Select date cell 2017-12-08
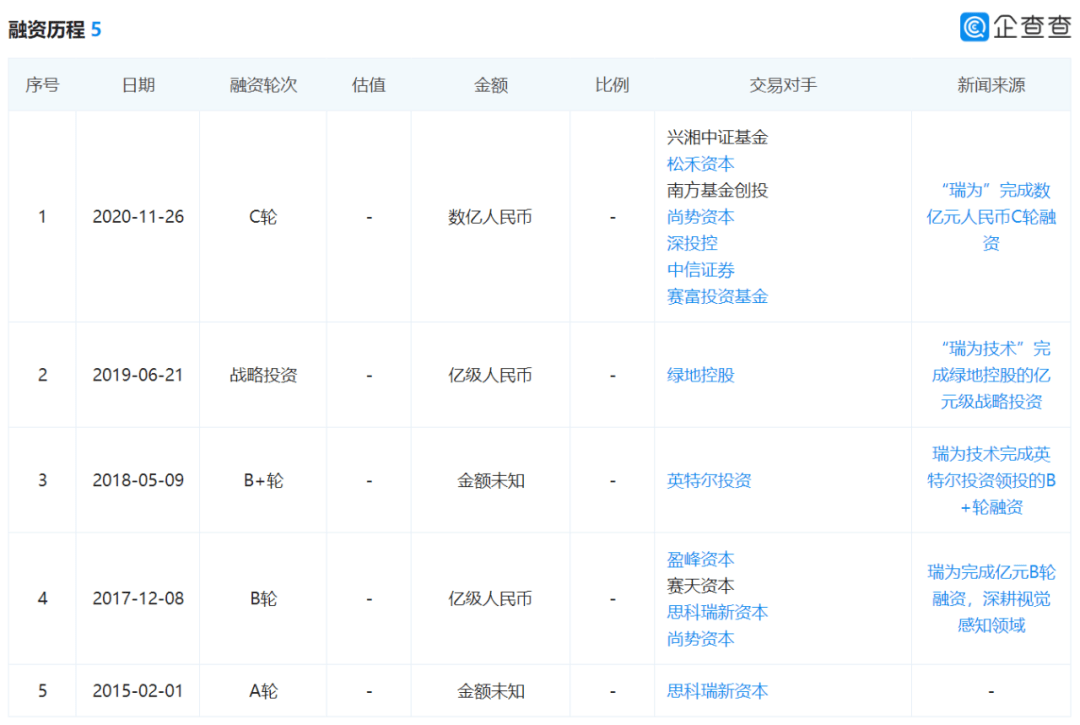Screen dimensions: 1080x725 click(138, 598)
